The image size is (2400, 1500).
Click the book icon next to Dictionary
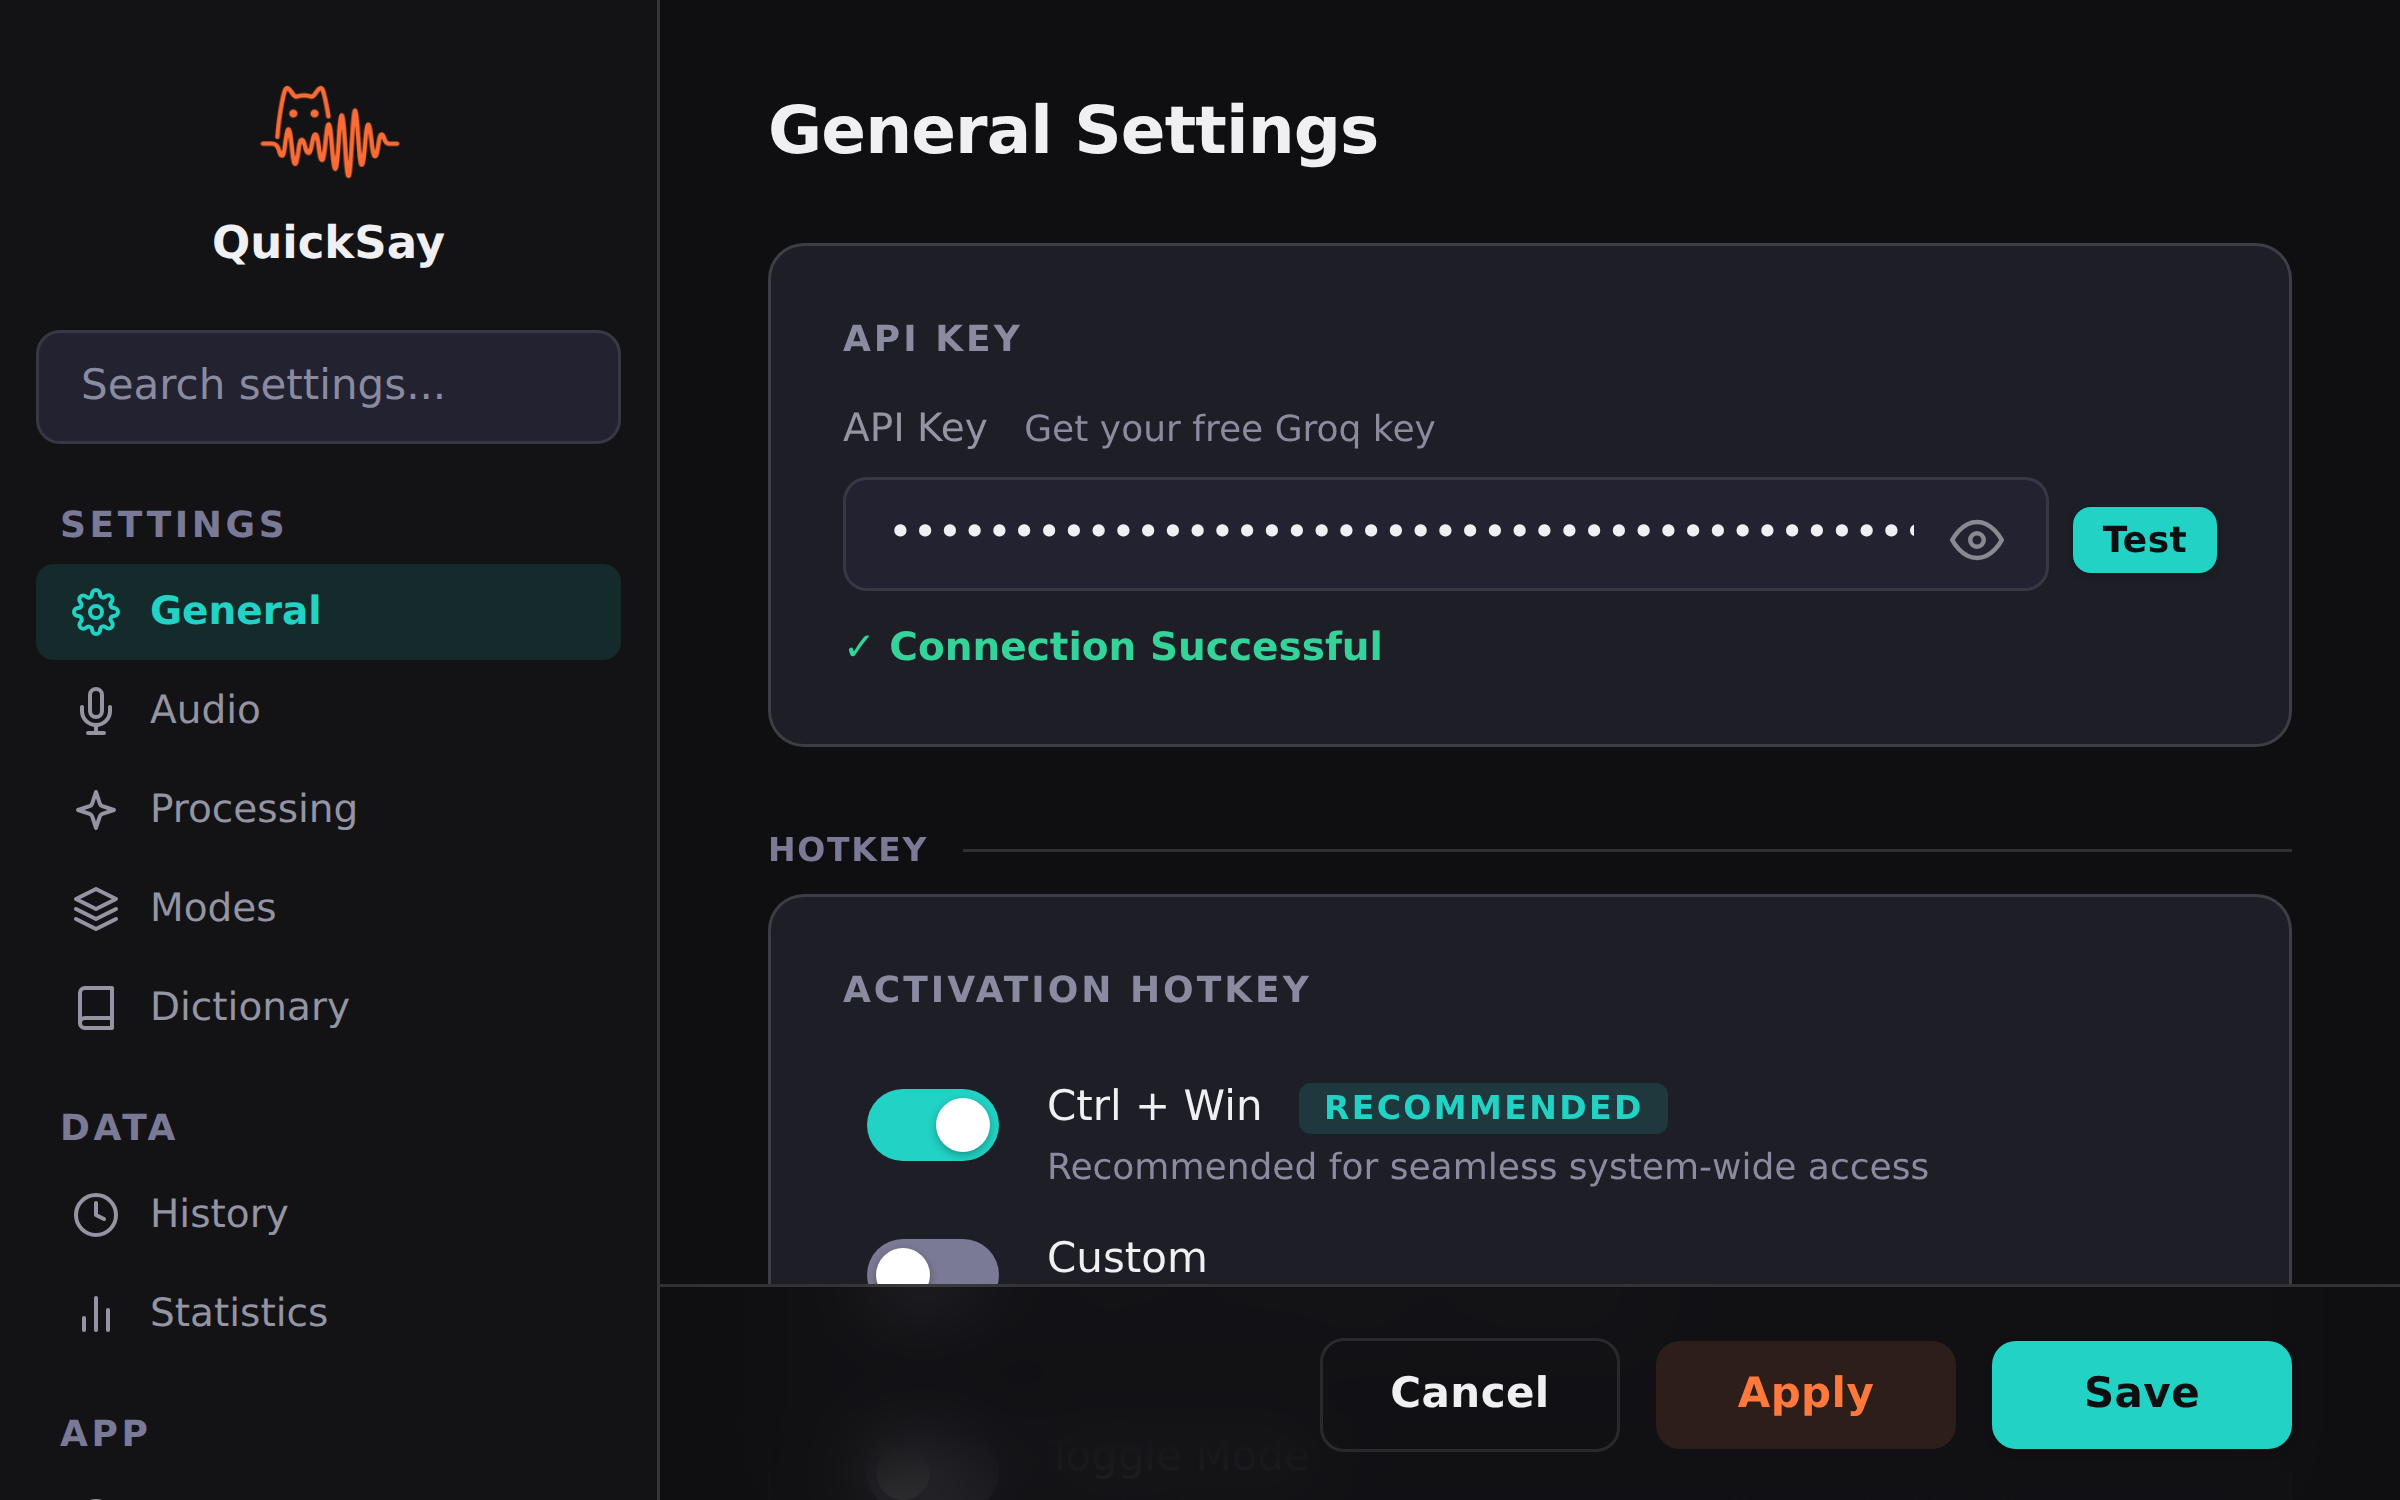coord(95,1007)
